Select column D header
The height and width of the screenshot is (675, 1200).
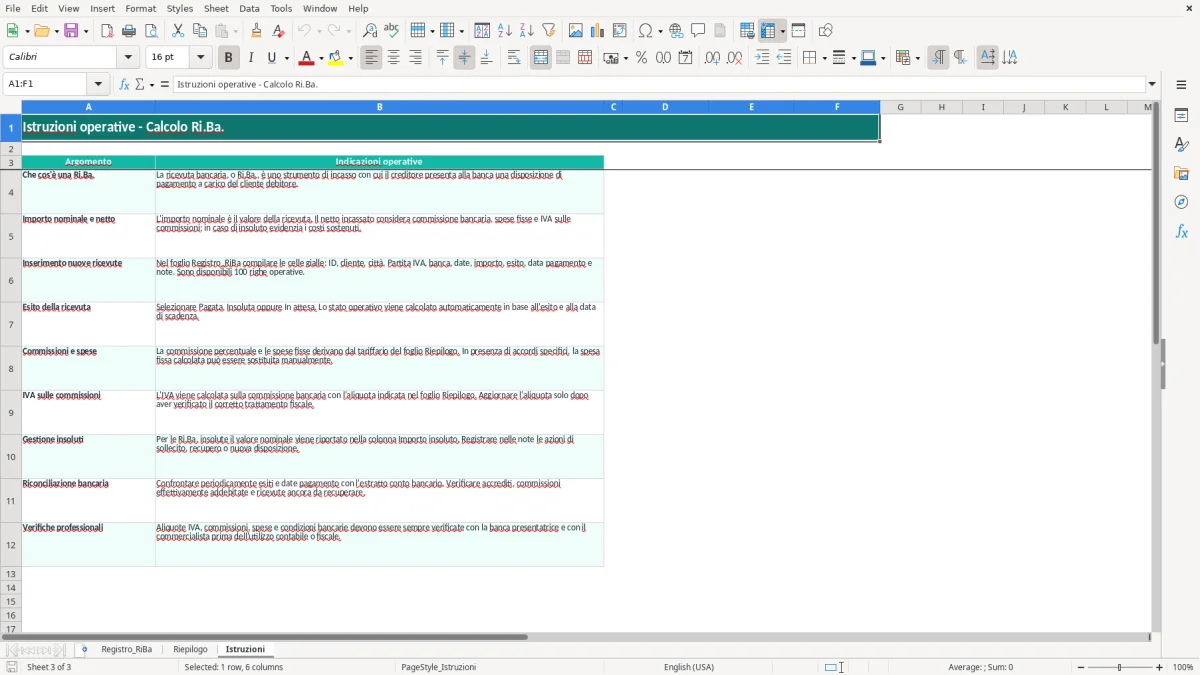(x=665, y=107)
